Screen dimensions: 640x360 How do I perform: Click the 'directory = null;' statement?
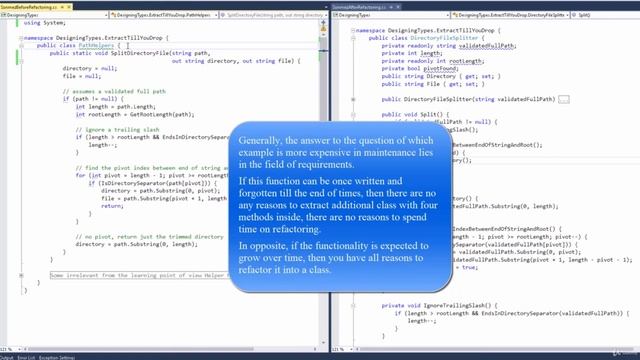tap(90, 69)
